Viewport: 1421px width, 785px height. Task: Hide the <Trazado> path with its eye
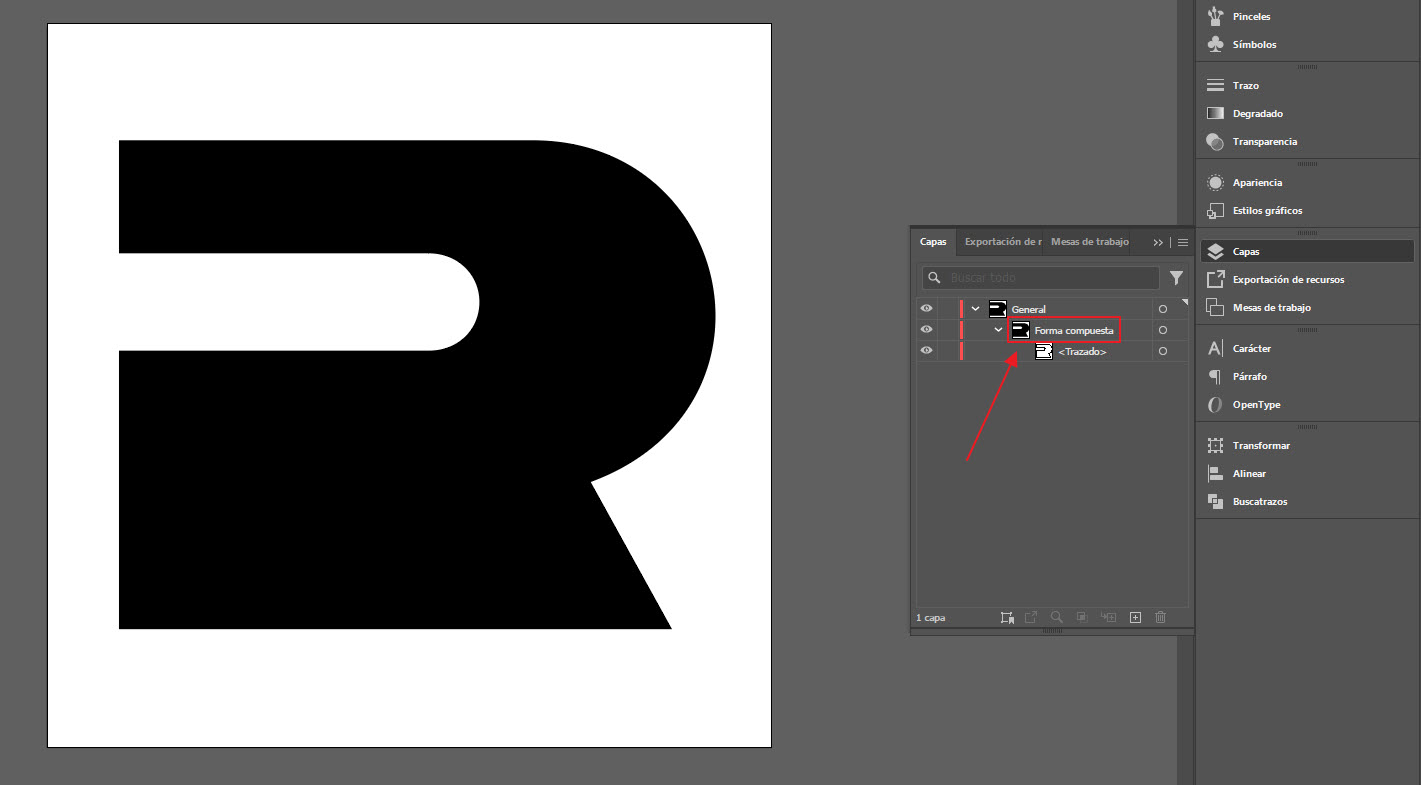coord(927,351)
